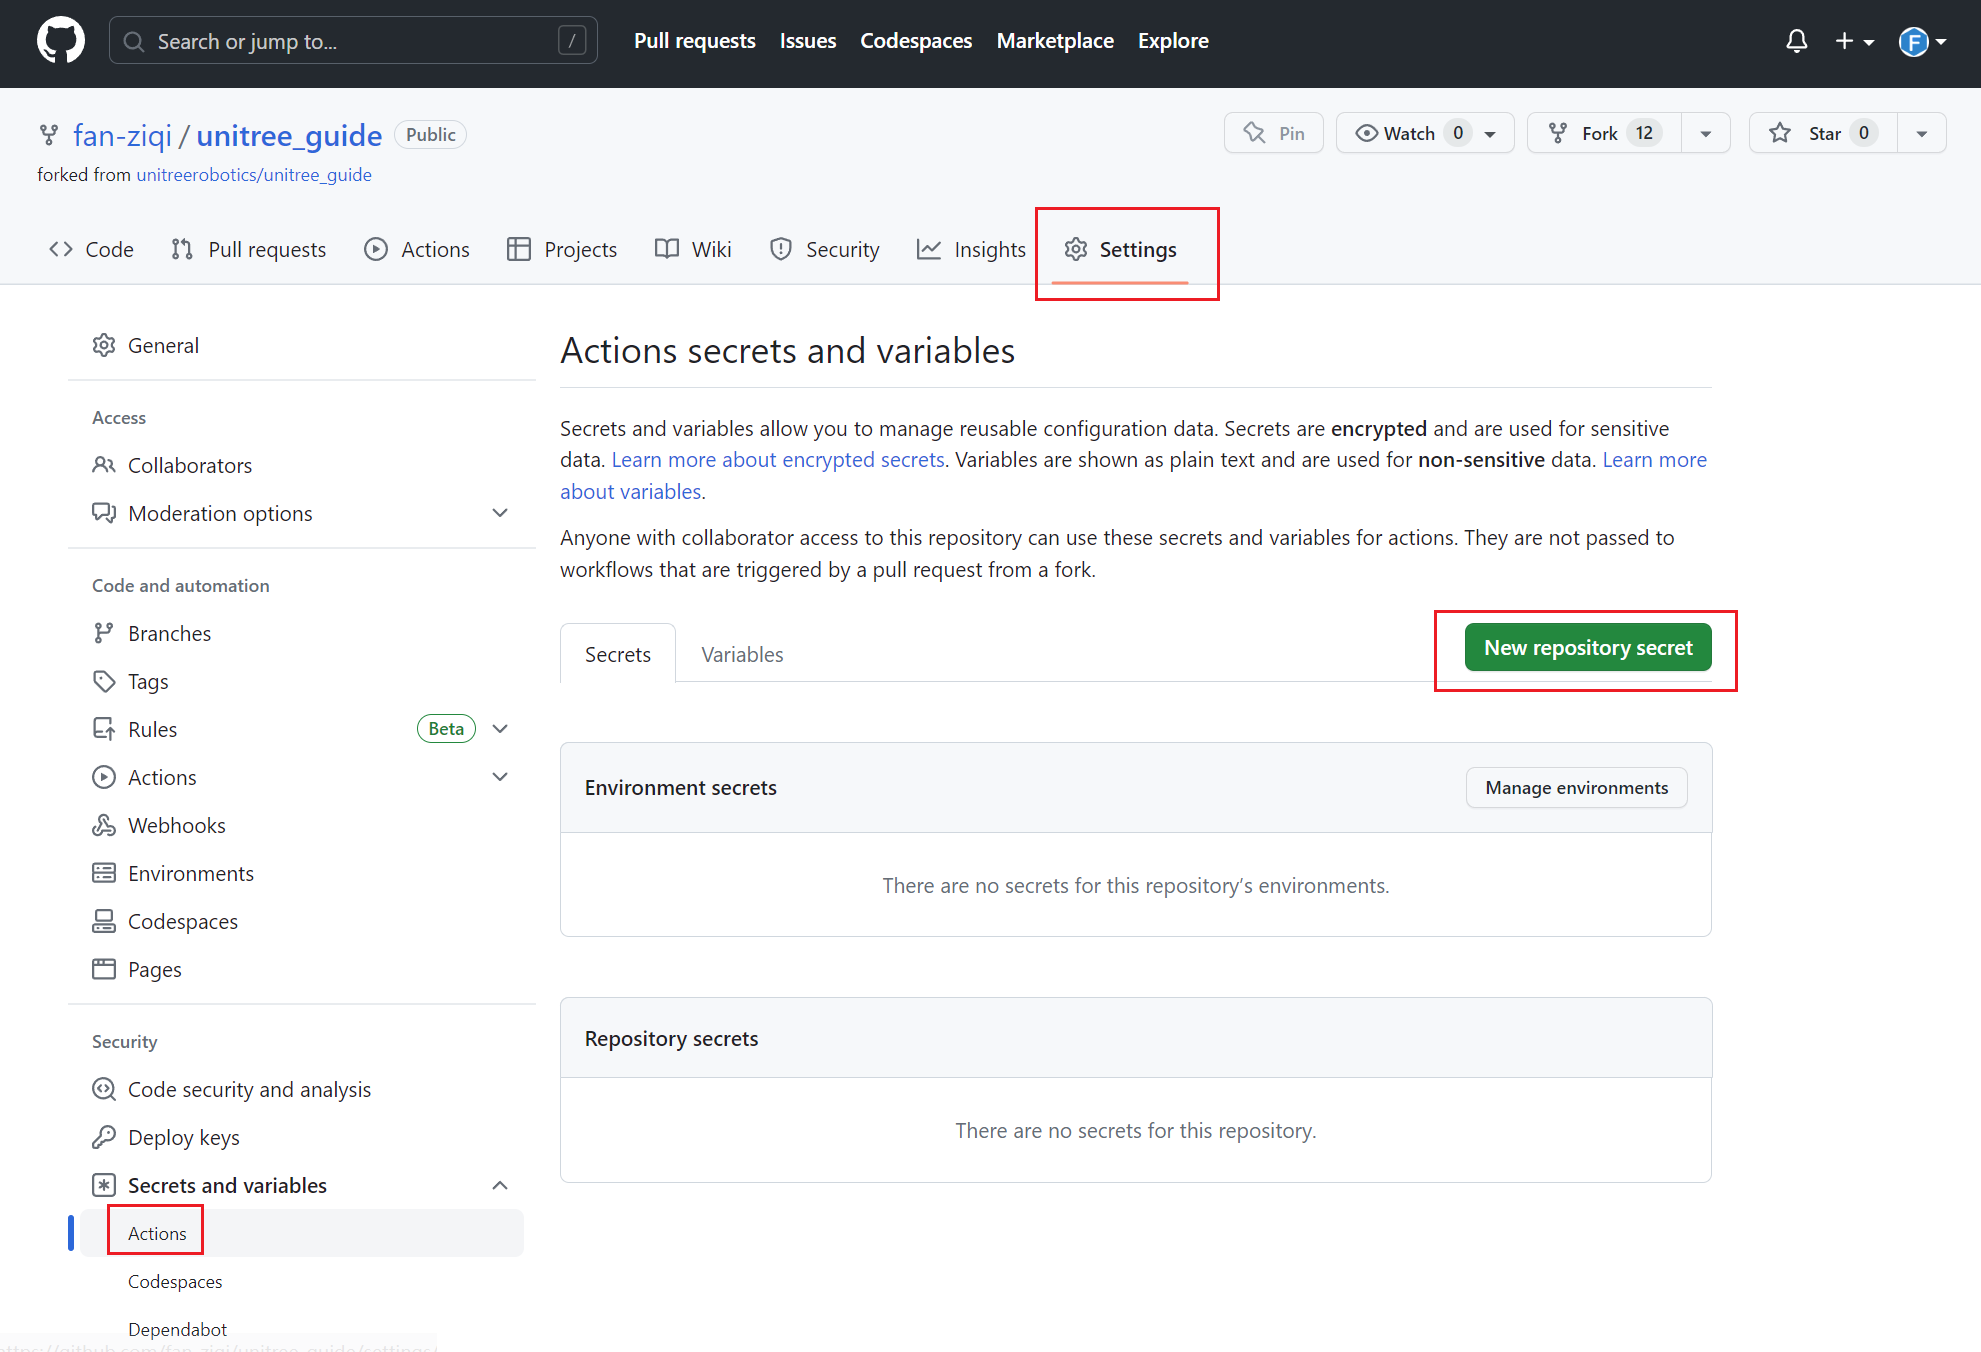This screenshot has height=1352, width=1981.
Task: Open Deploy keys settings
Action: point(302,1137)
